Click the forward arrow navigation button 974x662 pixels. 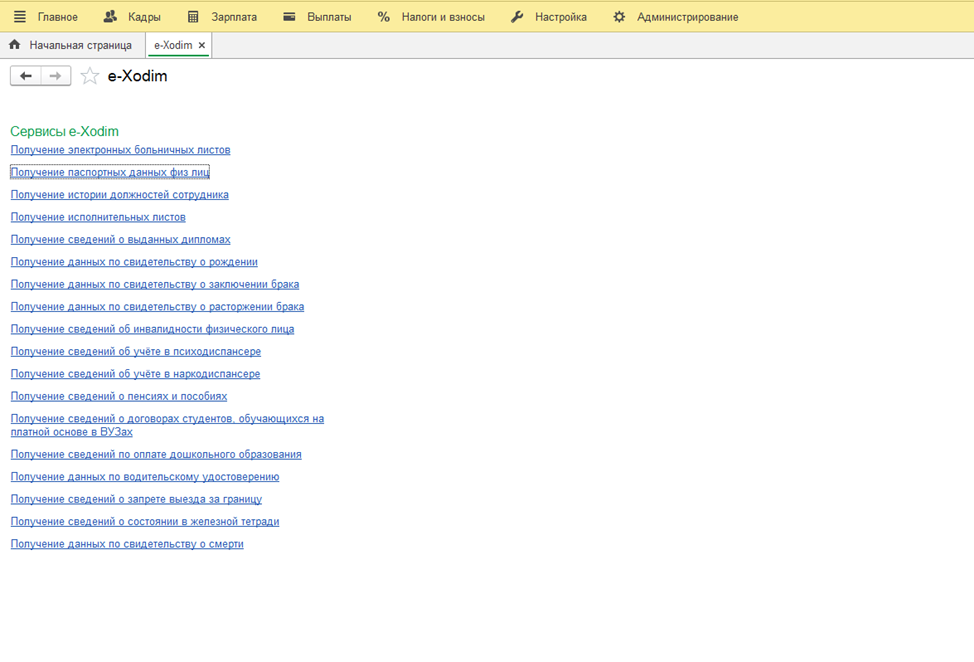56,76
